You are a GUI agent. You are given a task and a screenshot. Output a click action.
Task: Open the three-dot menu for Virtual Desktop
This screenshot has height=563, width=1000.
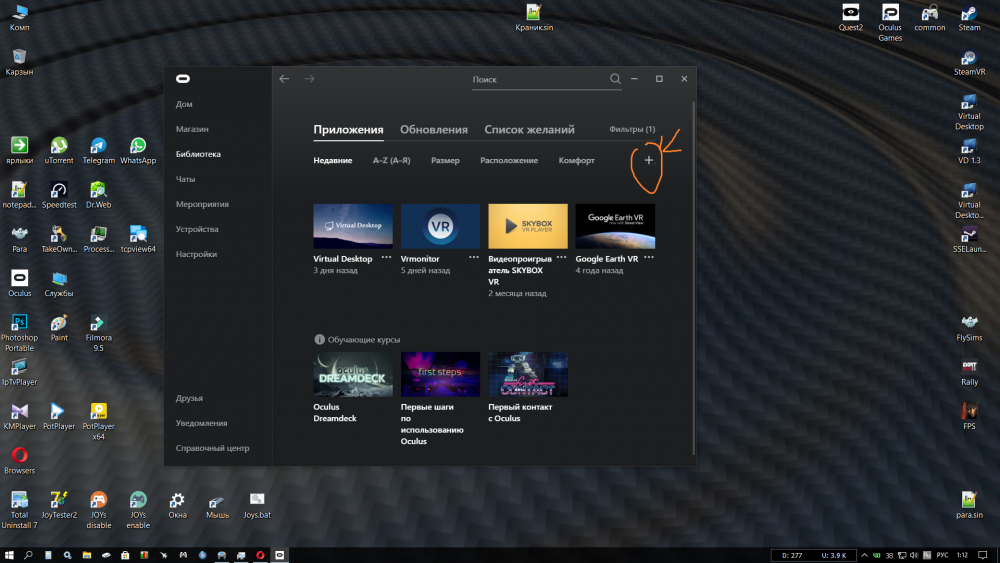click(x=386, y=258)
